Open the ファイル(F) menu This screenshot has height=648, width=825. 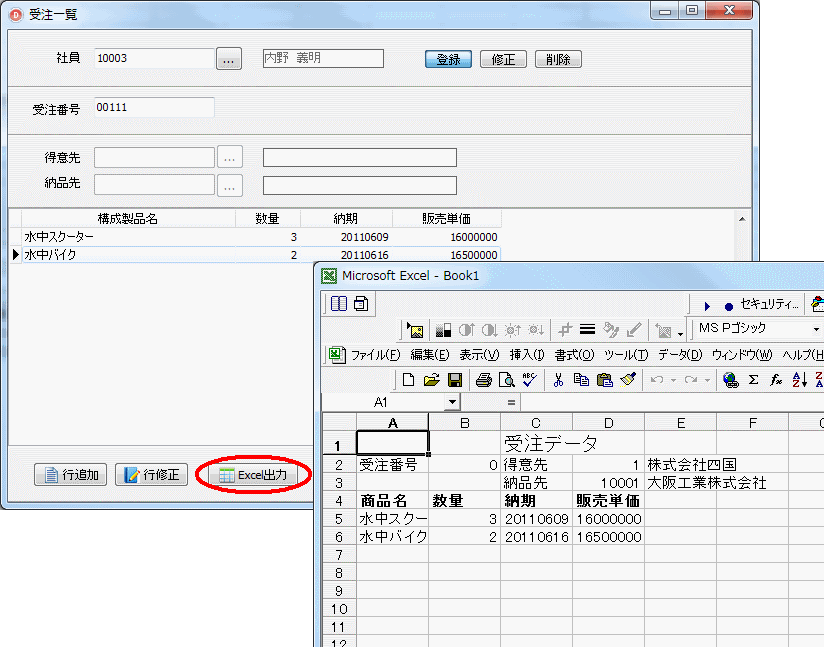coord(375,355)
